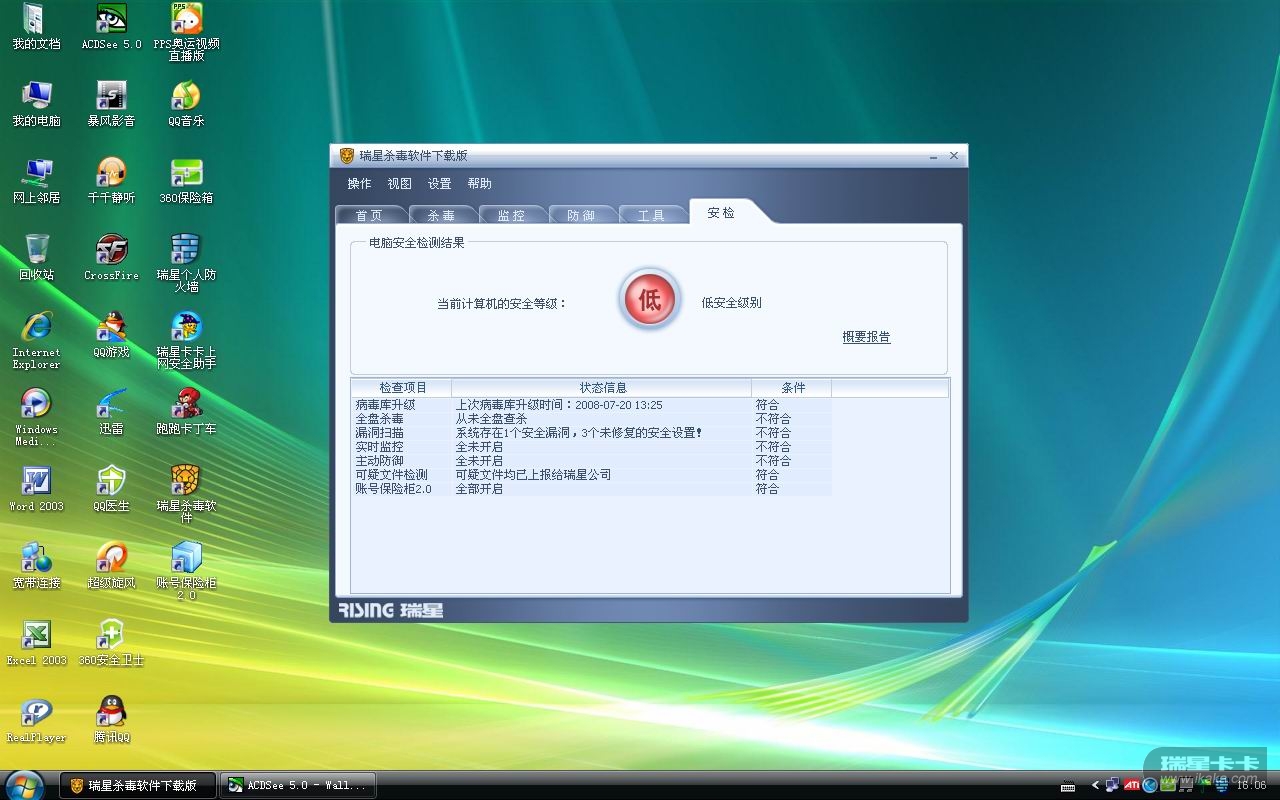
Task: Select the 主动防御 row in the check list
Action: 592,461
